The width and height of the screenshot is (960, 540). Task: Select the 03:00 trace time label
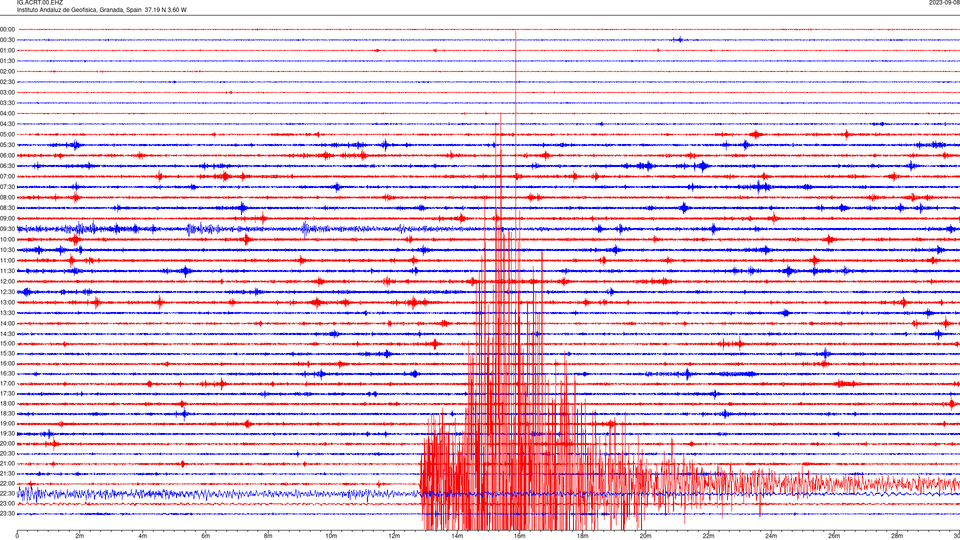(7, 92)
